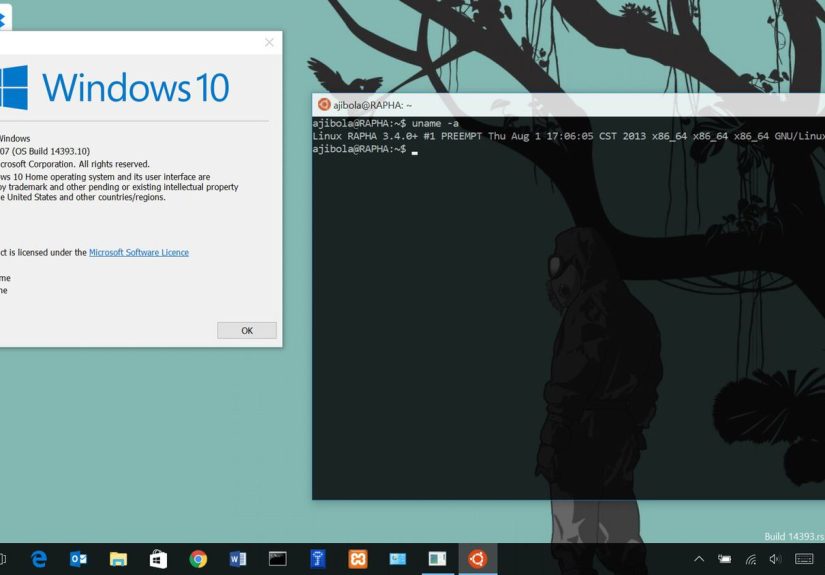Click the 'OS Build 14393.10' version text

[x=52, y=152]
